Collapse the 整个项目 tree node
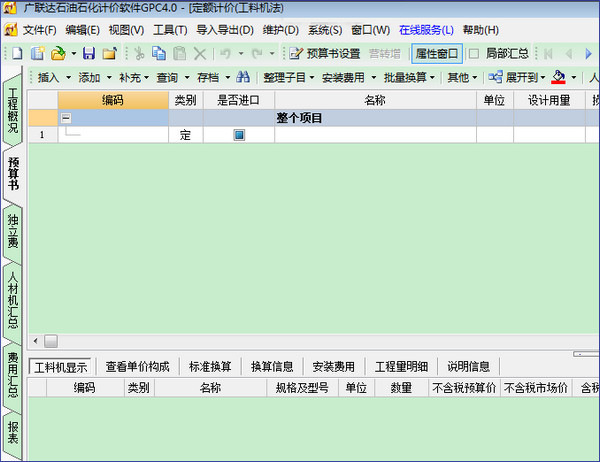The image size is (600, 462). (x=66, y=118)
